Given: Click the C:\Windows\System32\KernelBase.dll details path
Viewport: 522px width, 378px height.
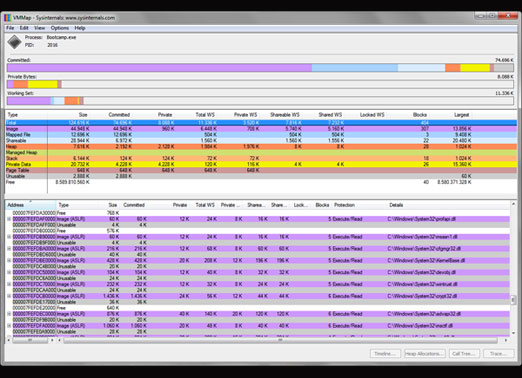Looking at the screenshot, I should (426, 260).
